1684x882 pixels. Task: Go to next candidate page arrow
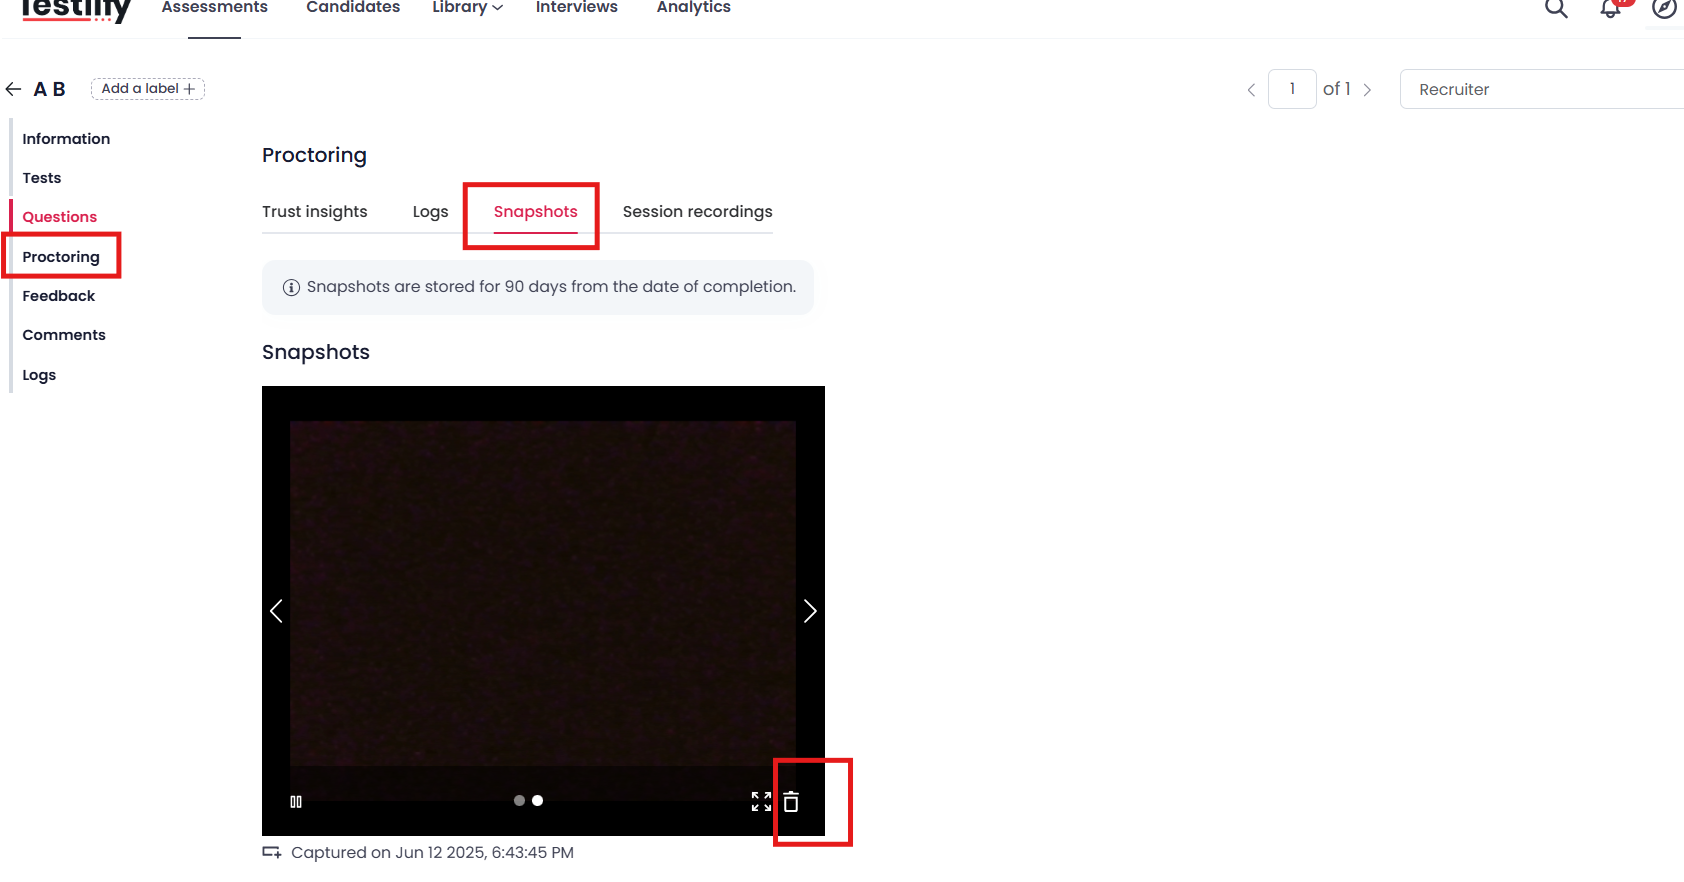point(1367,90)
